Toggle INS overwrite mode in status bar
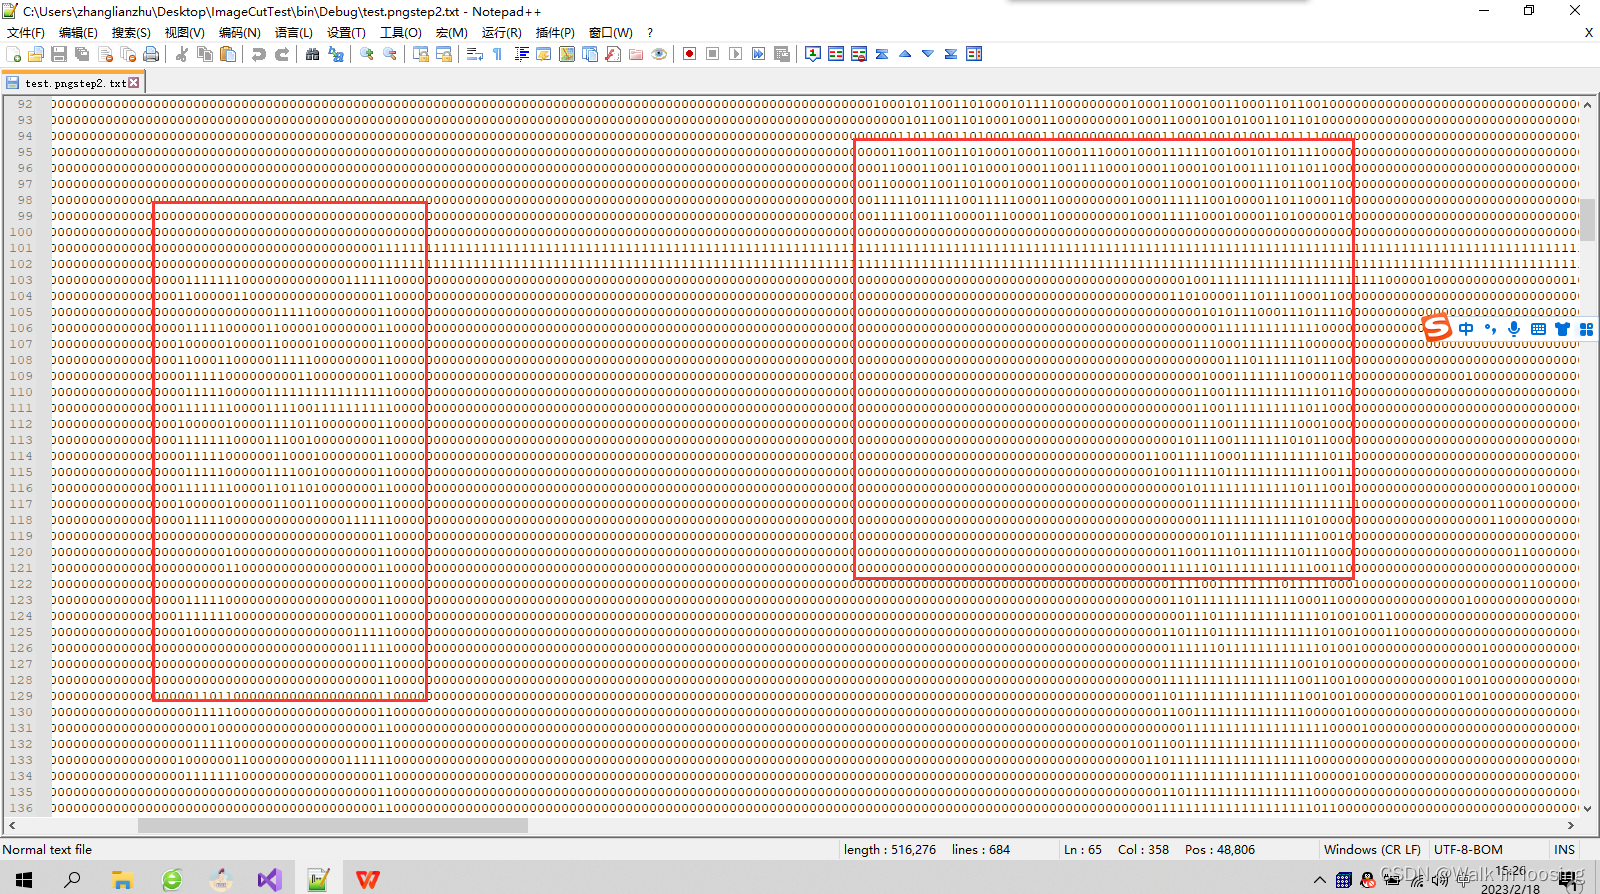This screenshot has height=894, width=1600. click(x=1564, y=850)
